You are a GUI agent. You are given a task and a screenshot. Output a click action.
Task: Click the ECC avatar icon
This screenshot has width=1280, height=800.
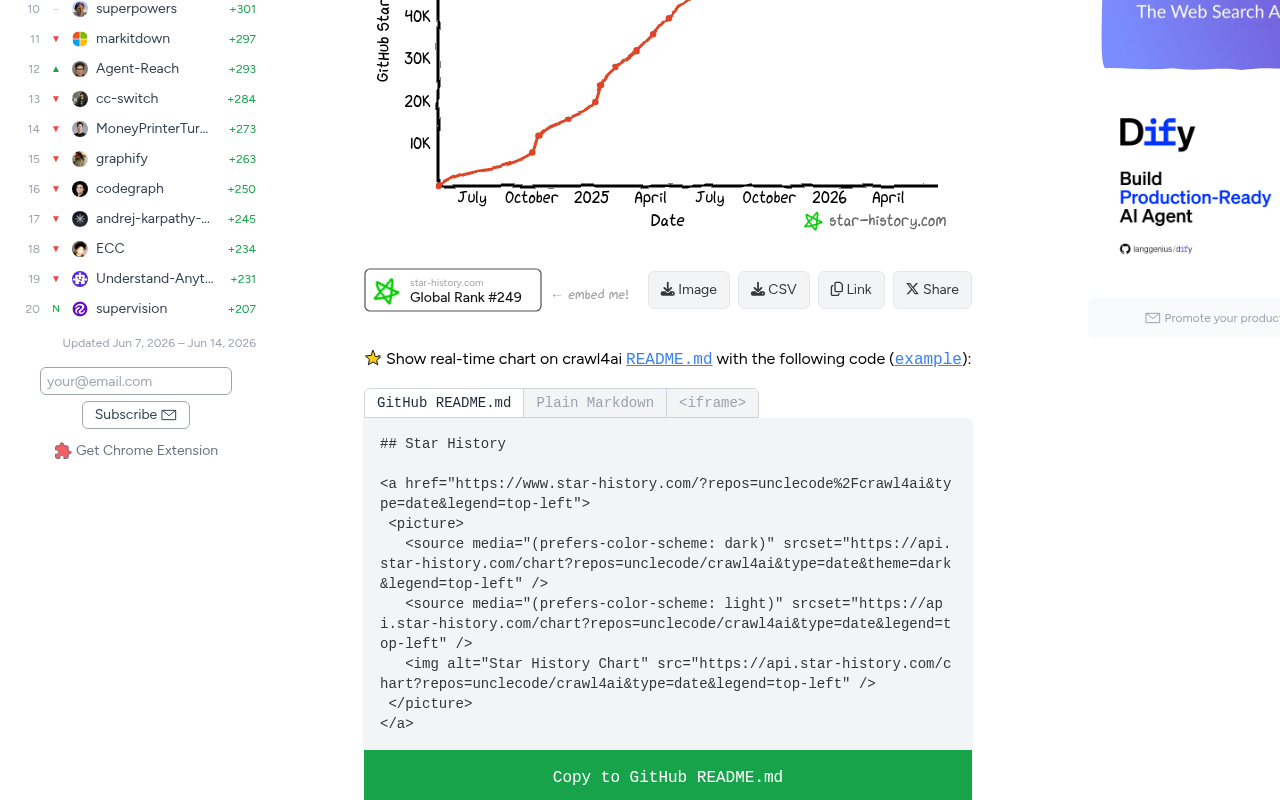tap(80, 249)
